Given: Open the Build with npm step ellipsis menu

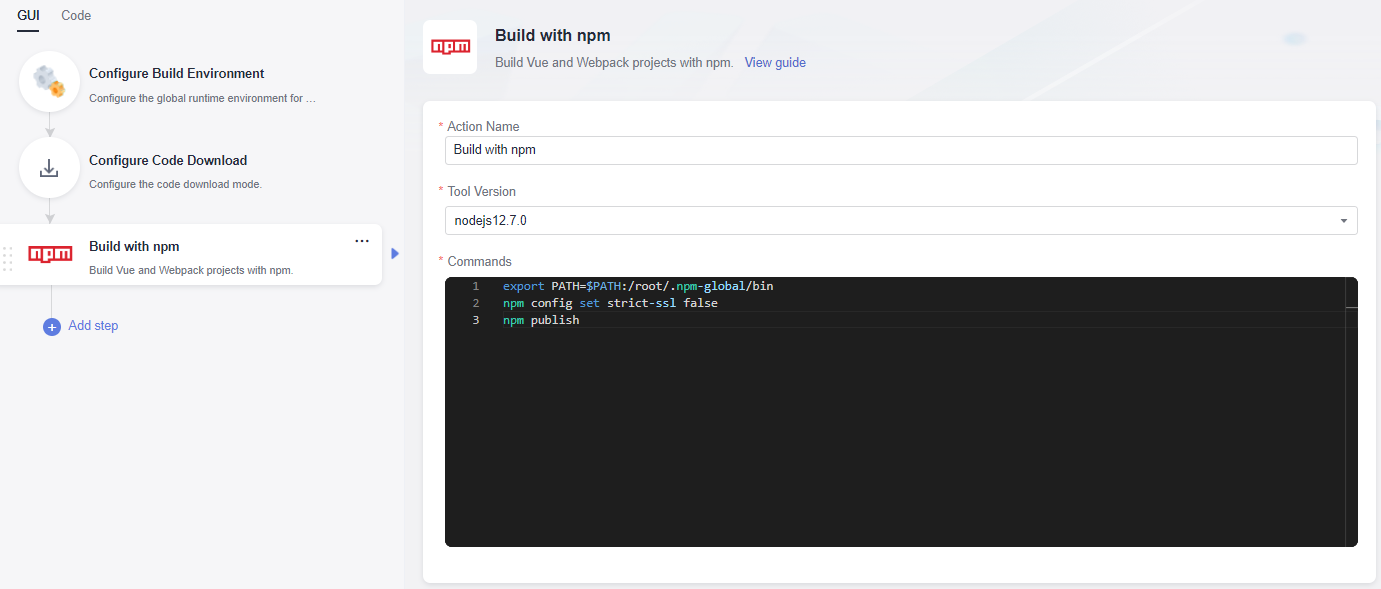Looking at the screenshot, I should pos(362,241).
